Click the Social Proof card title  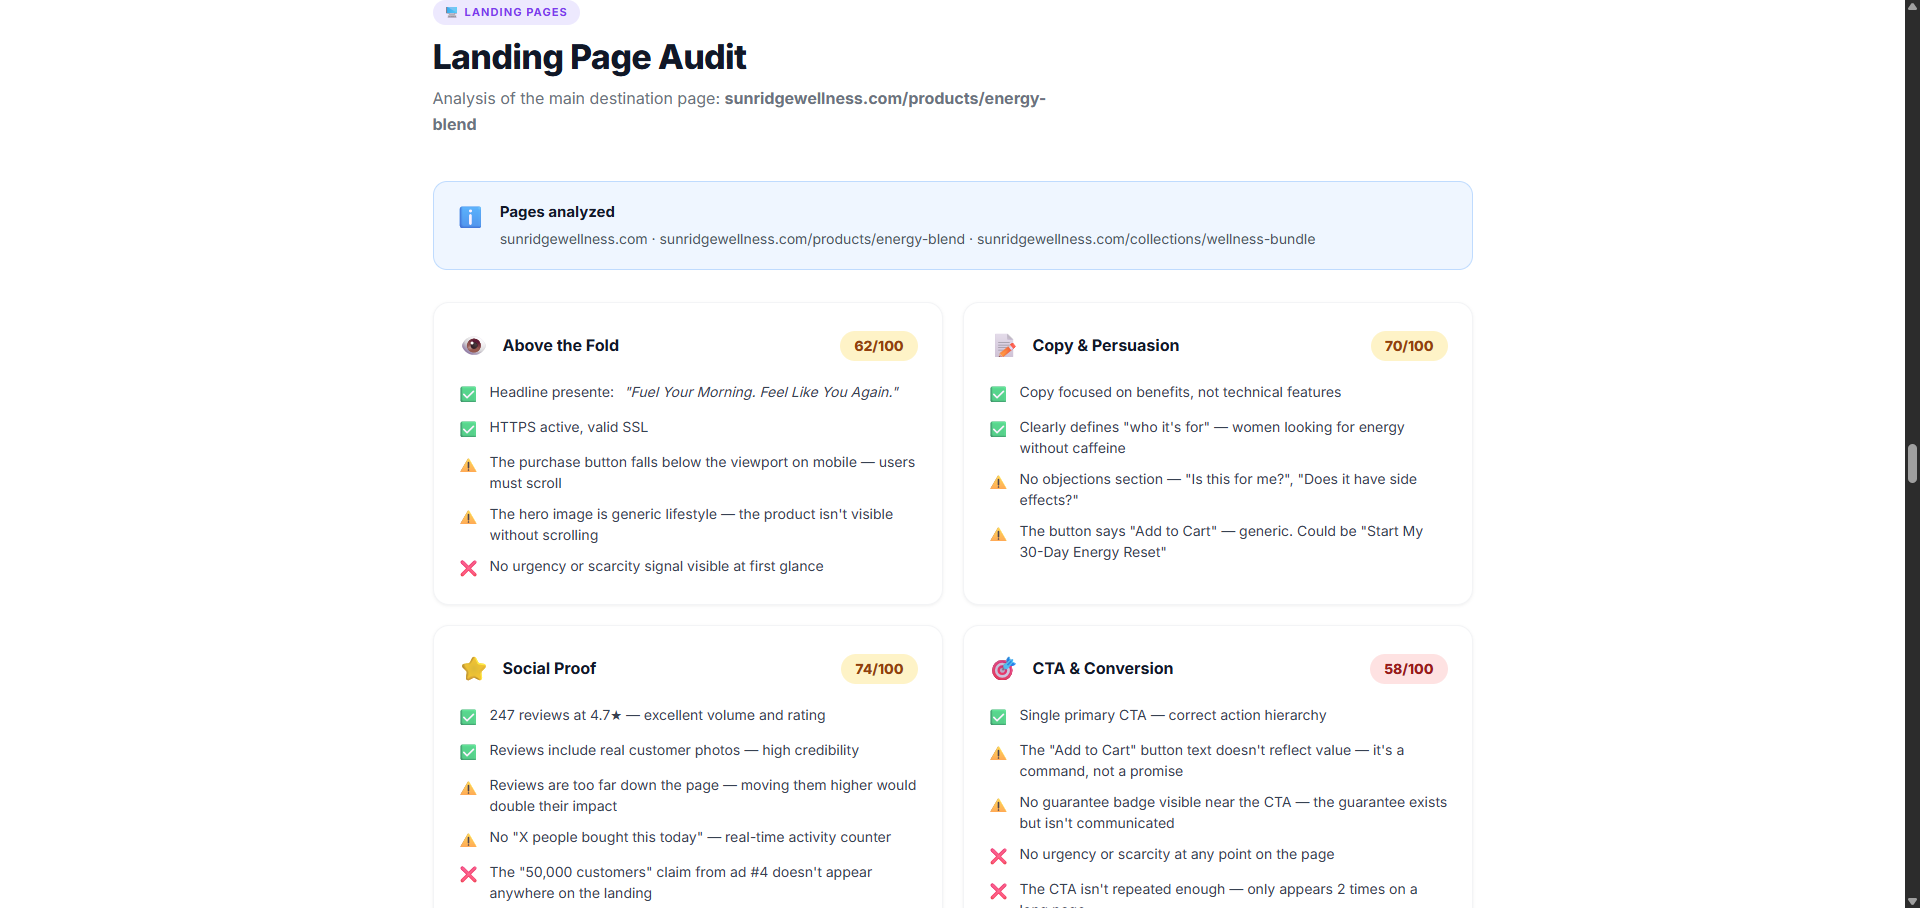pos(549,669)
